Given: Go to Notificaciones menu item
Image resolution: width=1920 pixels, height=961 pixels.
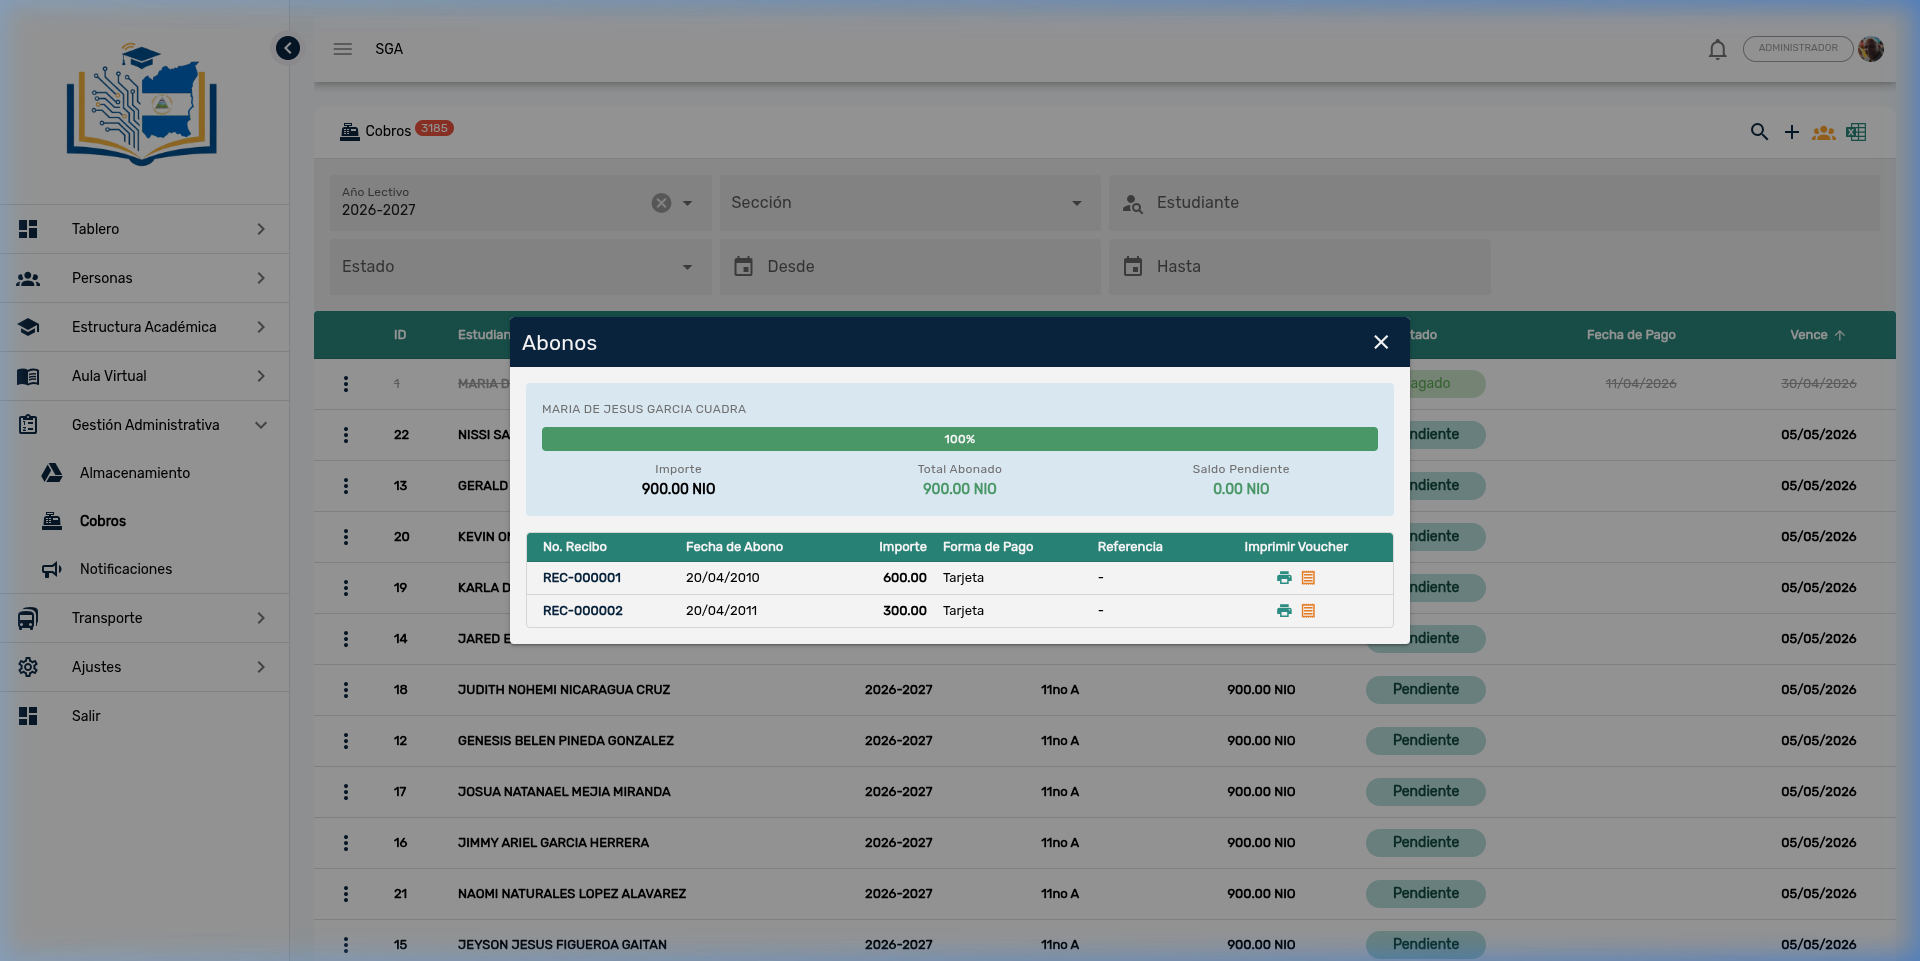Looking at the screenshot, I should (x=126, y=569).
